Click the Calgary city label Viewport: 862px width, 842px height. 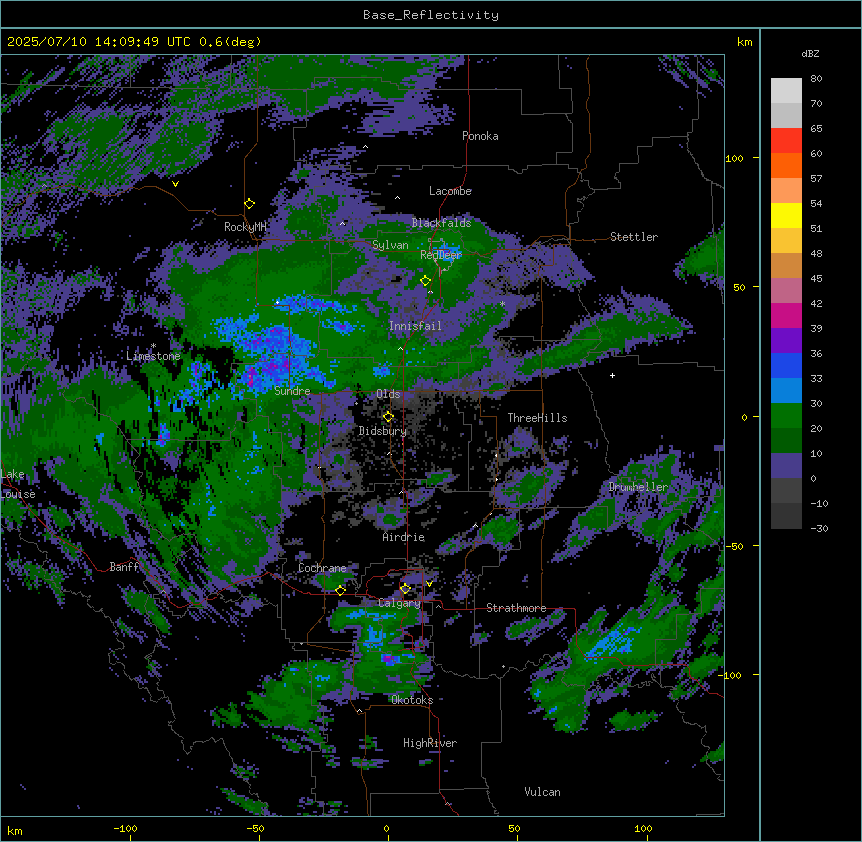click(399, 603)
